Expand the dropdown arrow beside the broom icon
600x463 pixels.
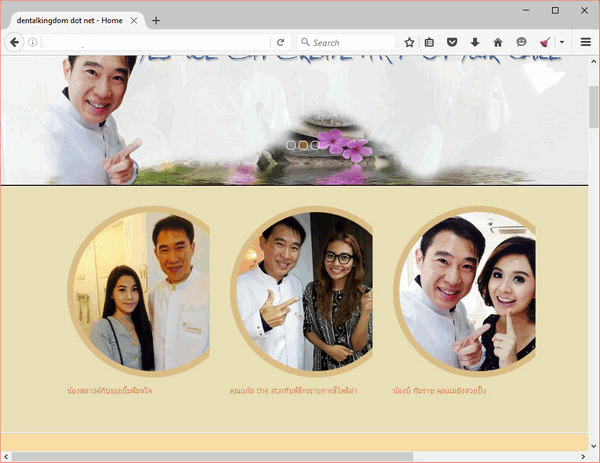coord(562,43)
